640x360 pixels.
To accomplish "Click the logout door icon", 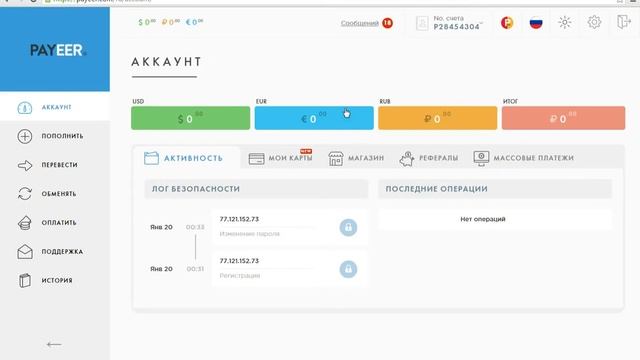I will point(624,22).
